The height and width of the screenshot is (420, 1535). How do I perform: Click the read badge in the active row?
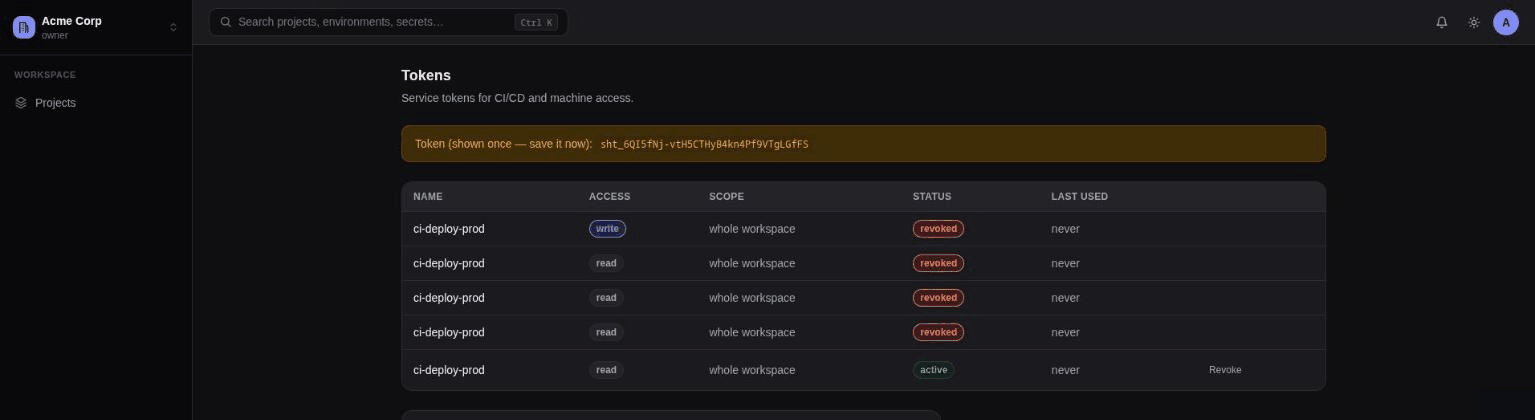pyautogui.click(x=606, y=370)
